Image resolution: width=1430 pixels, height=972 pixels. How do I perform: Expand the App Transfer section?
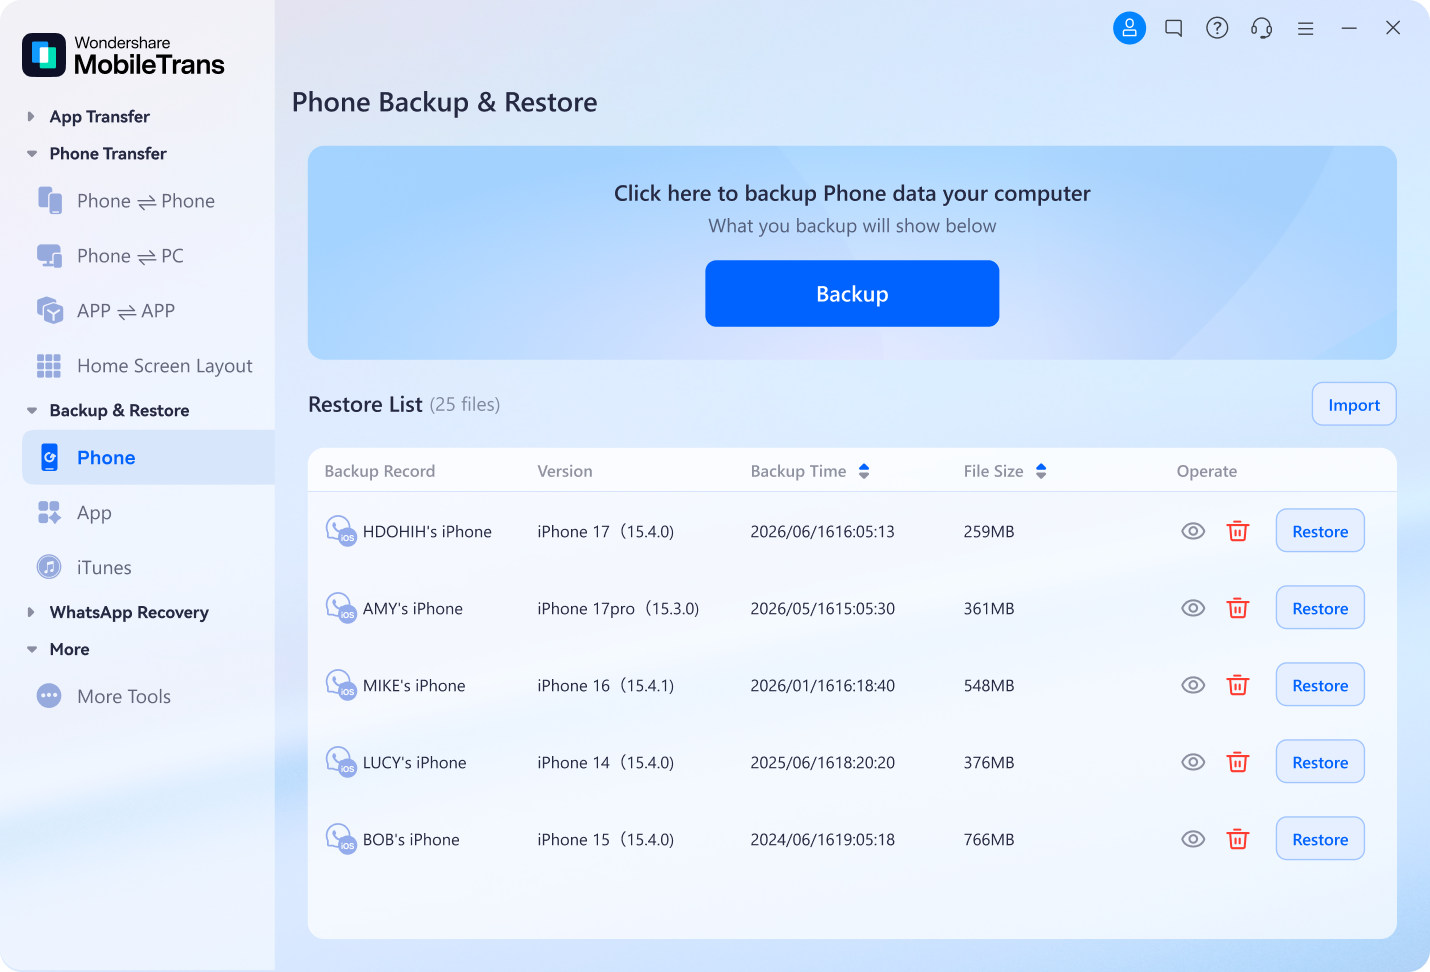(x=31, y=116)
